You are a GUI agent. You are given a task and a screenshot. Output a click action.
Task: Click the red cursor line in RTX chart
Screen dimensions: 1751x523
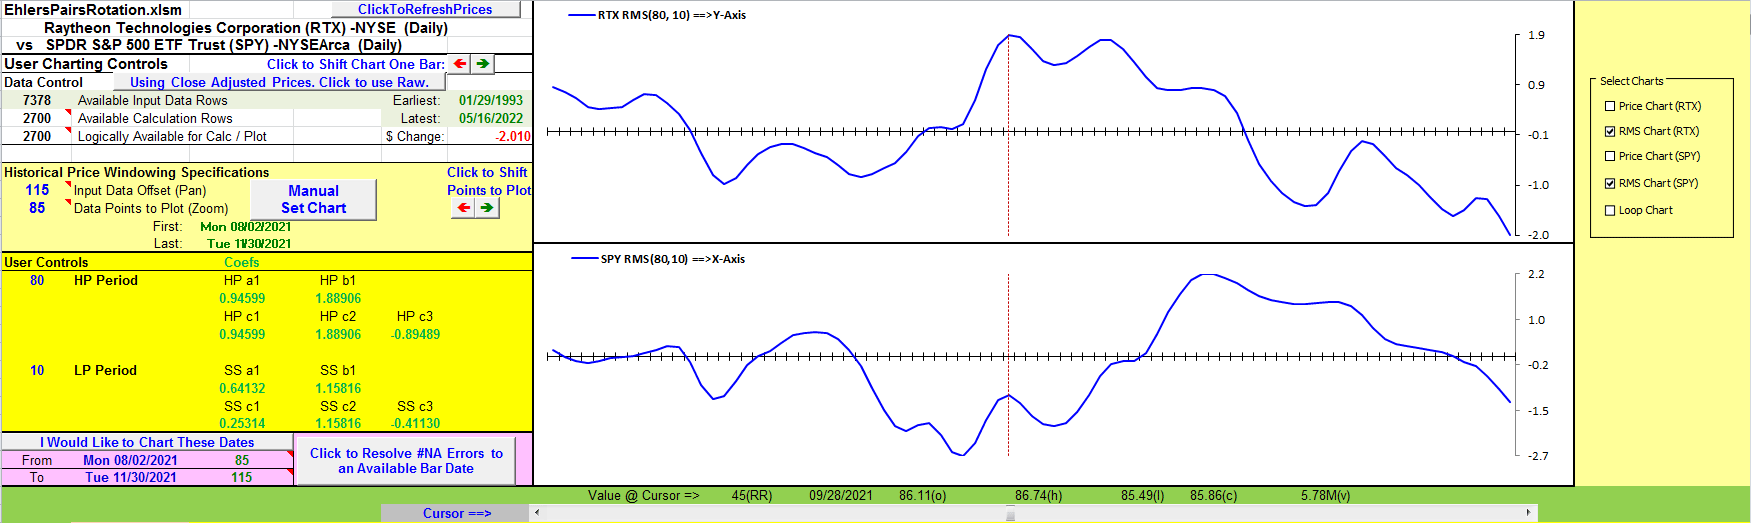click(x=1008, y=180)
